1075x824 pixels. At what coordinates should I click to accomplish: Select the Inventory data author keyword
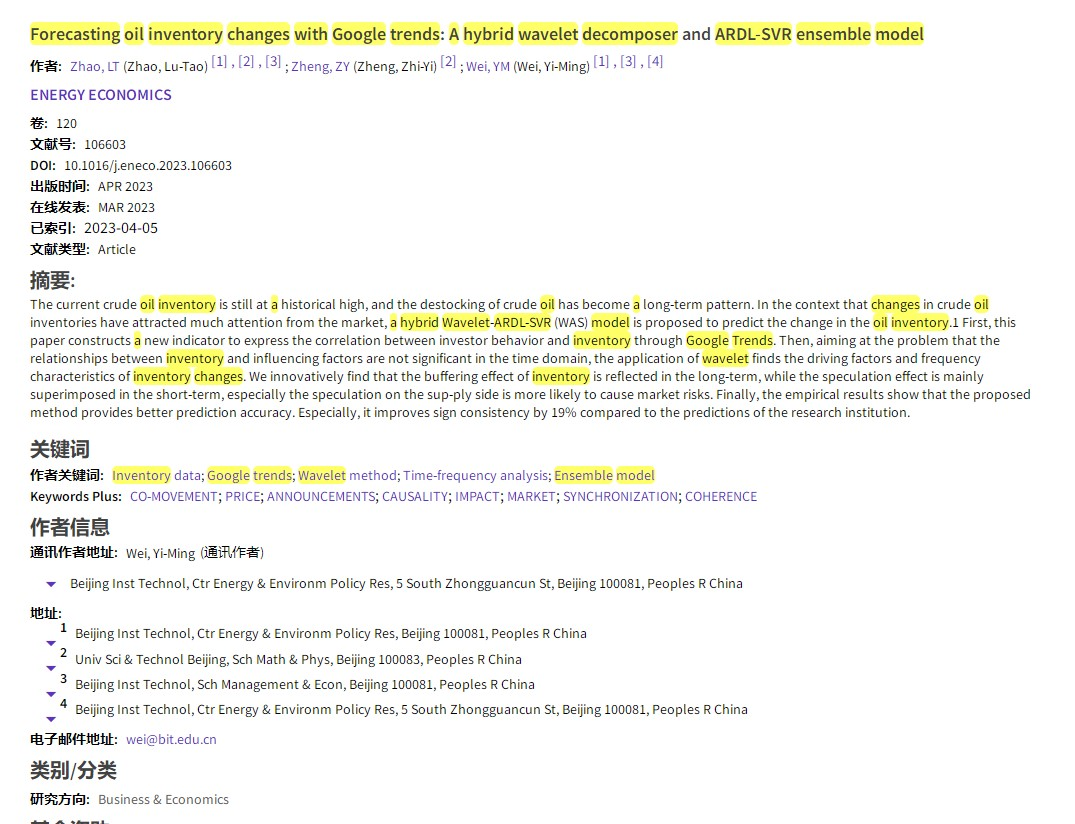(156, 476)
